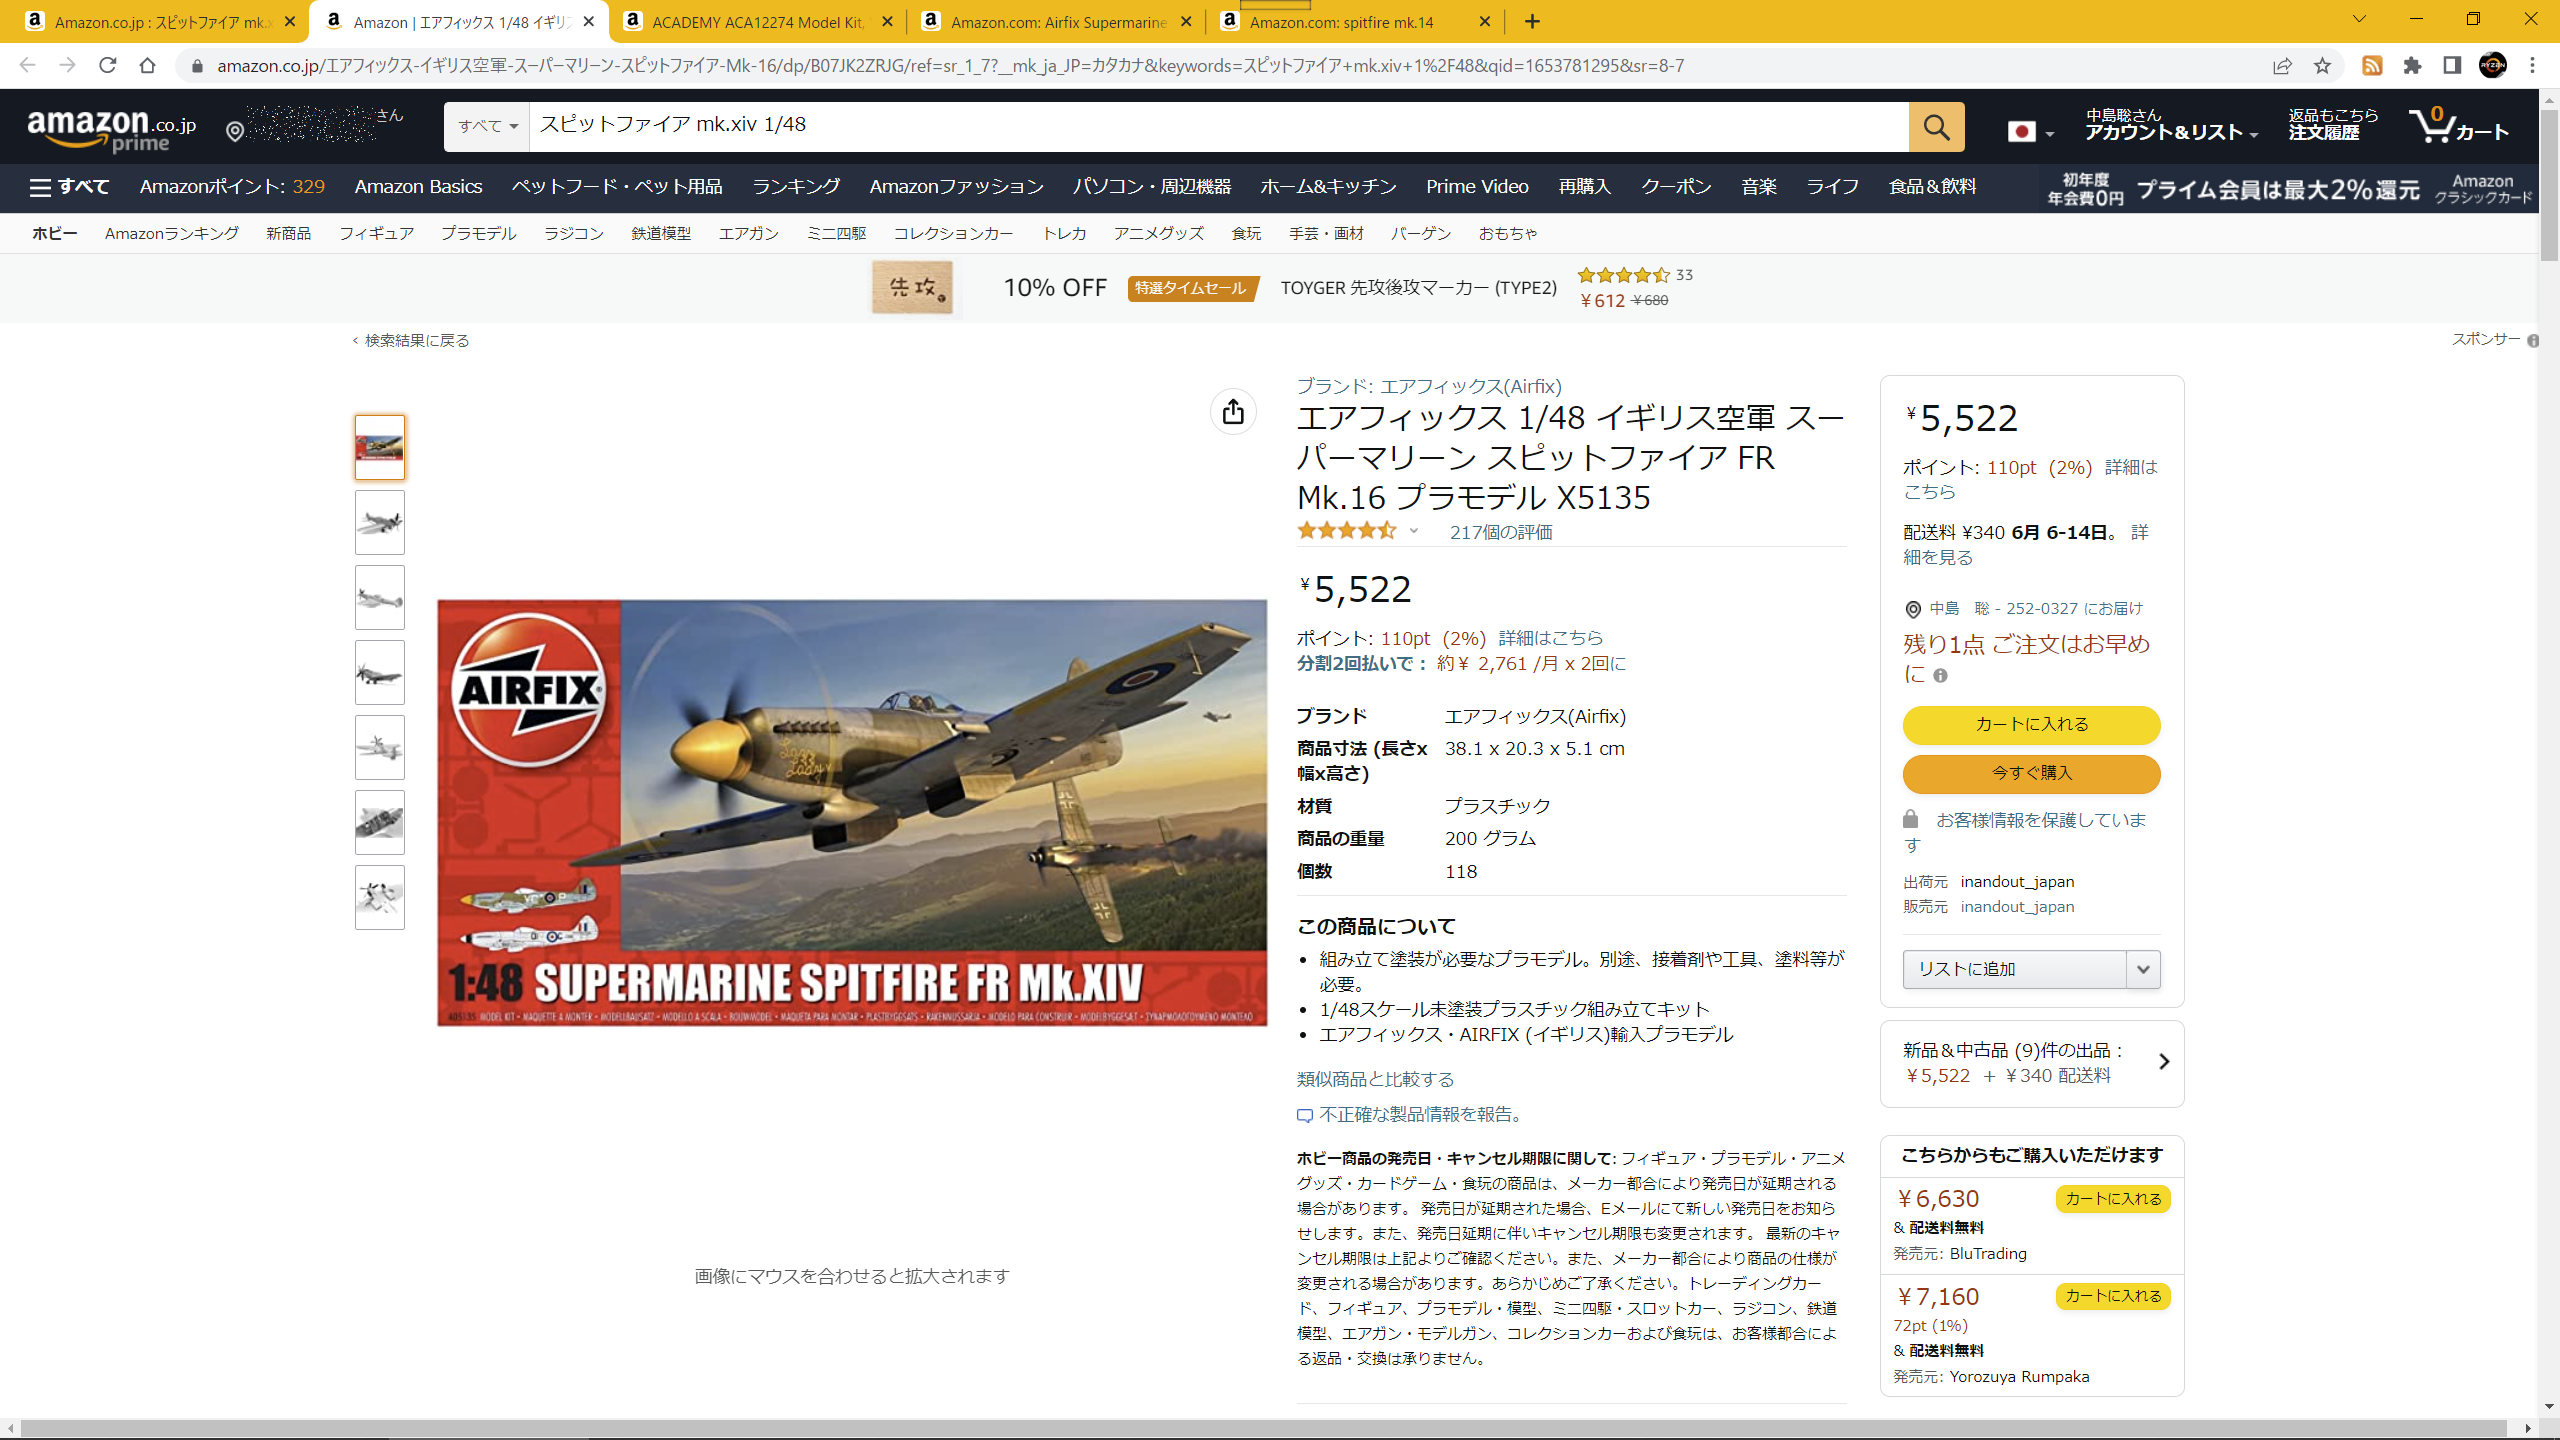Click 類似商品と比較する link
The width and height of the screenshot is (2560, 1440).
tap(1375, 1080)
